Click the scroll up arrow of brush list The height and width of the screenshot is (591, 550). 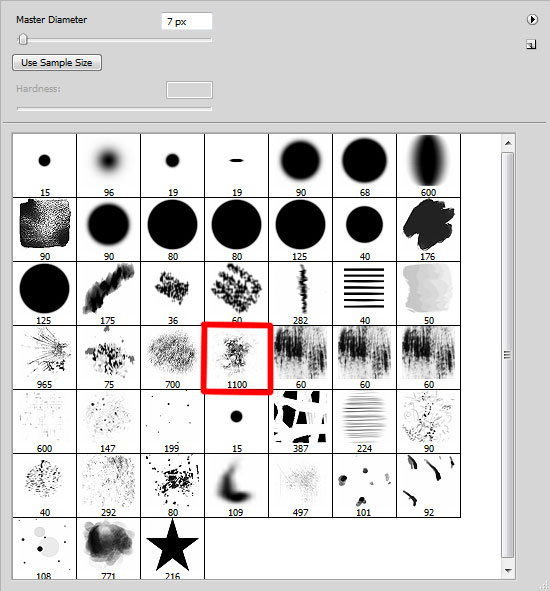(508, 143)
